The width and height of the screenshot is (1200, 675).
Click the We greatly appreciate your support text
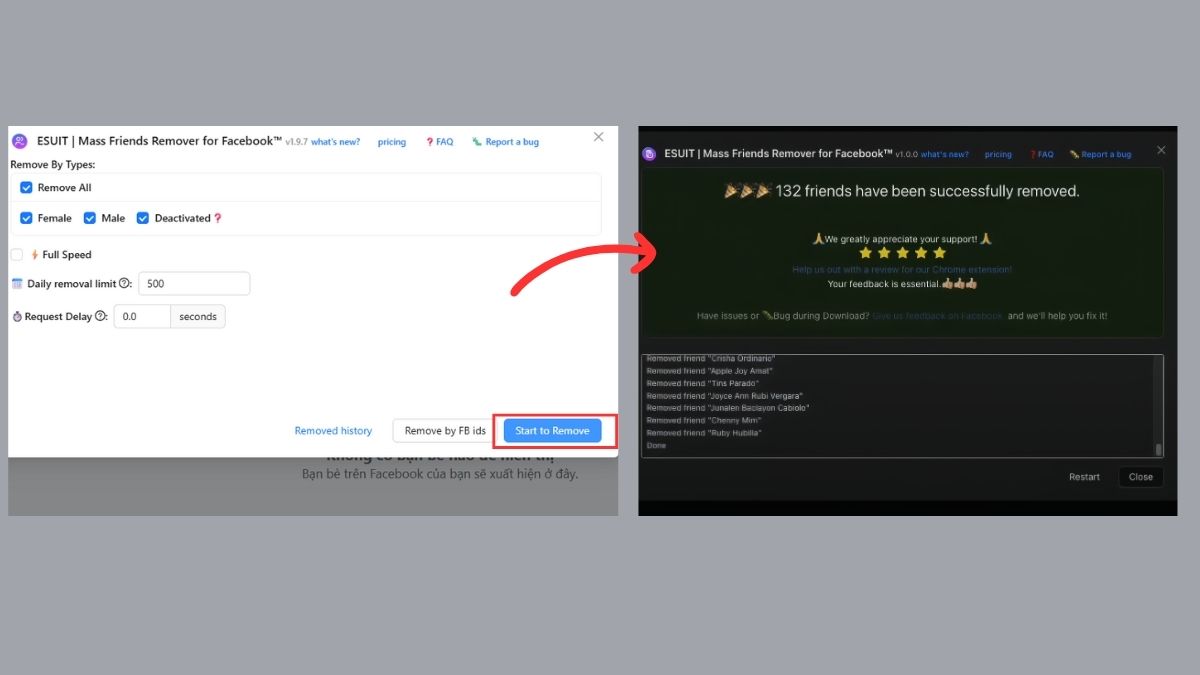902,239
